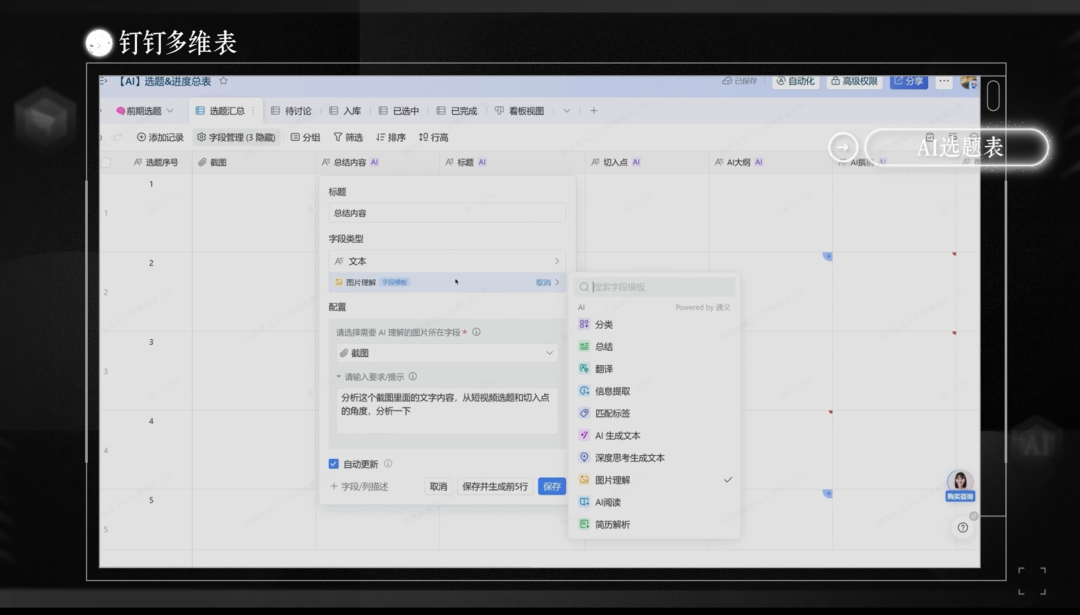
Task: Click 添加记录 to add a record
Action: pos(160,137)
